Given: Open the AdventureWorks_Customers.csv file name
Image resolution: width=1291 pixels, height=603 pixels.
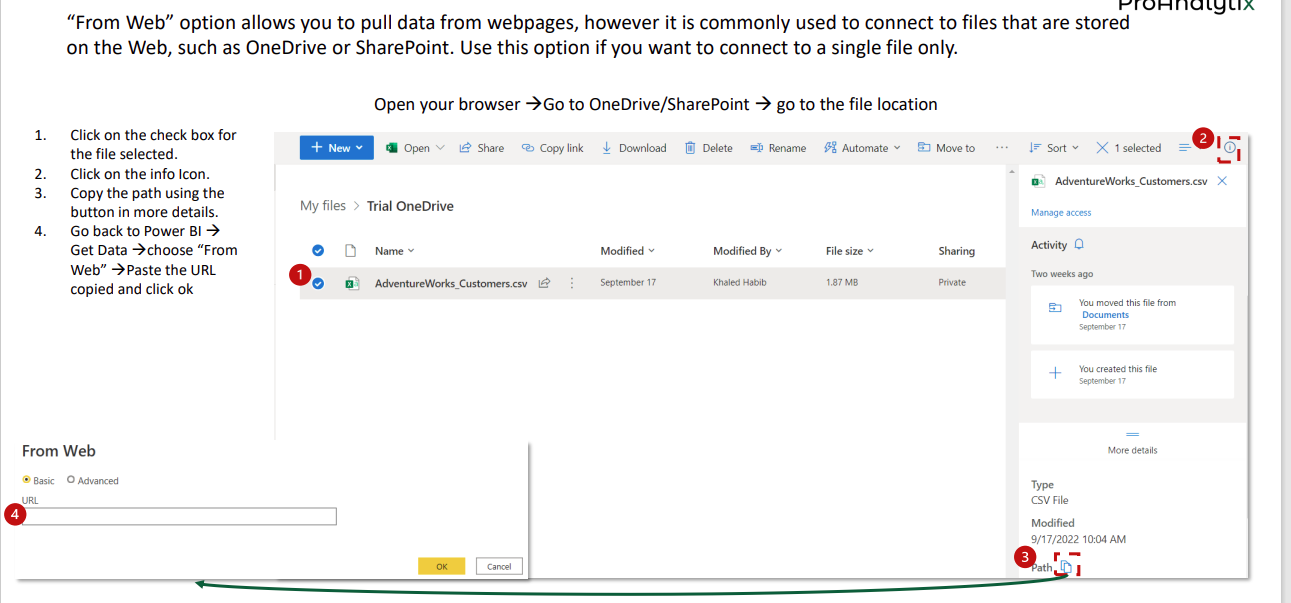Looking at the screenshot, I should click(x=451, y=283).
